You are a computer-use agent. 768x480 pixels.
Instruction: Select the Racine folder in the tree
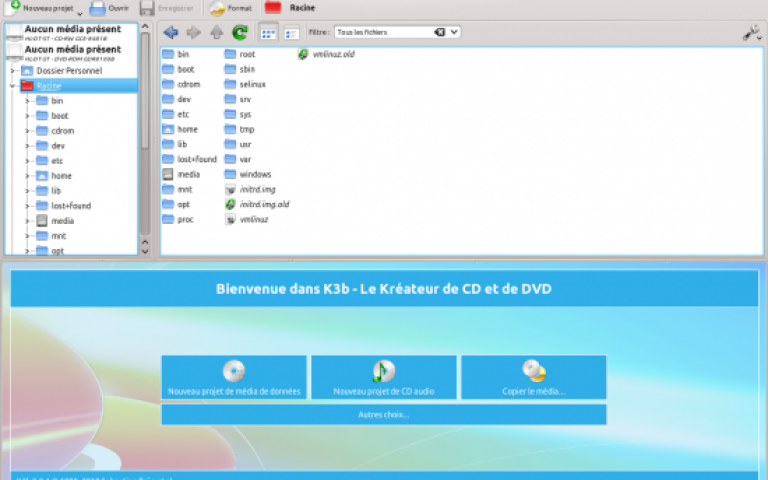pyautogui.click(x=48, y=86)
